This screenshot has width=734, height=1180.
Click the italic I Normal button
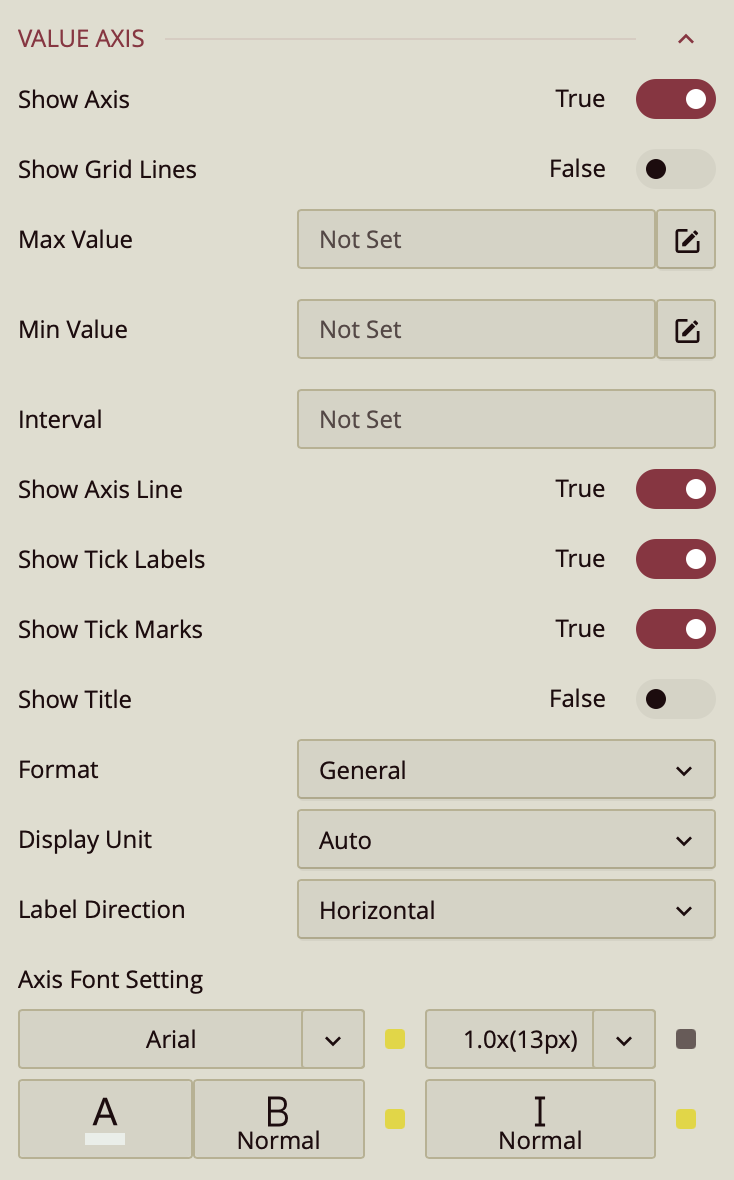pyautogui.click(x=540, y=1119)
